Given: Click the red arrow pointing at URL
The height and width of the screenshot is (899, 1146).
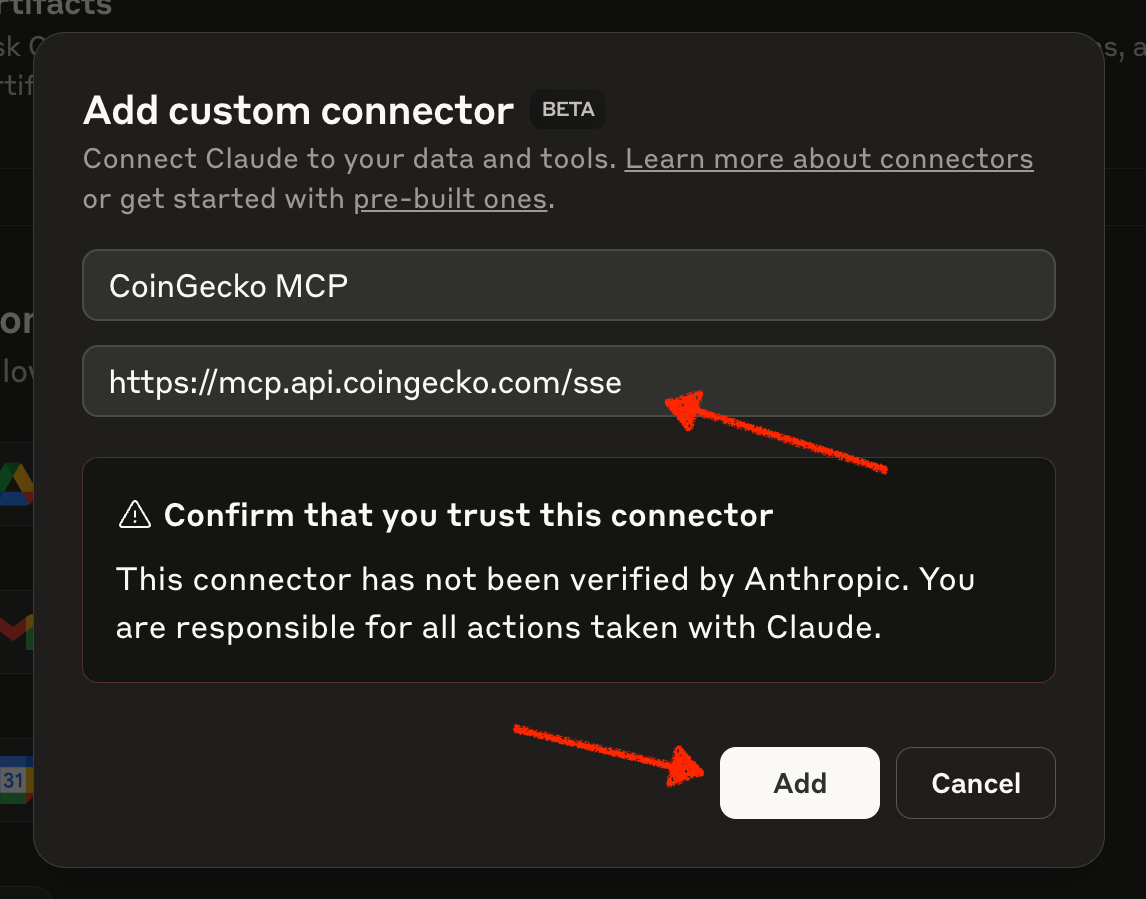Looking at the screenshot, I should (x=775, y=430).
